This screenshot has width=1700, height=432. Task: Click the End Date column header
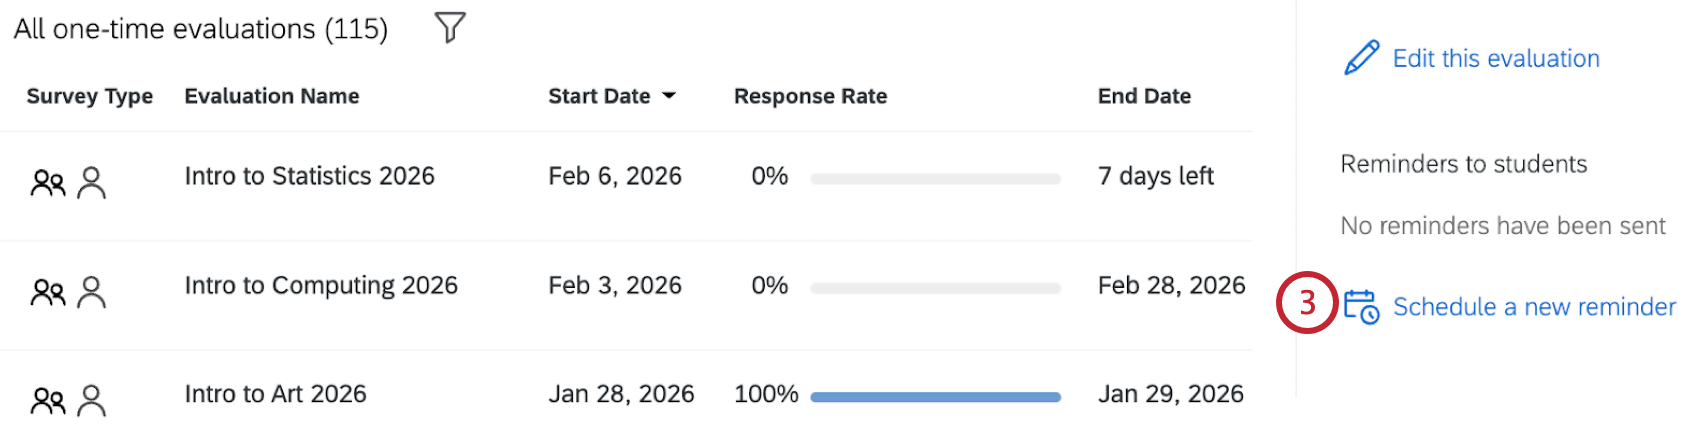tap(1144, 96)
